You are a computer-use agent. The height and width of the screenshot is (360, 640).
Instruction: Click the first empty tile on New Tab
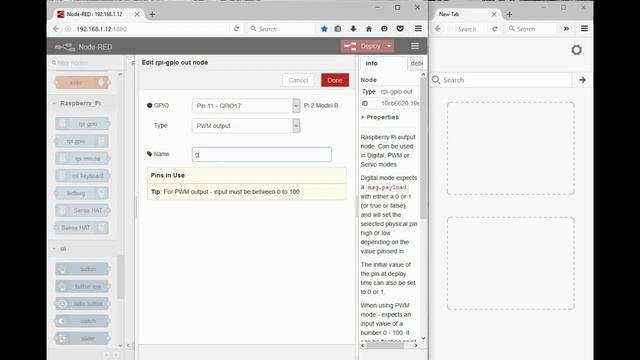tap(511, 149)
